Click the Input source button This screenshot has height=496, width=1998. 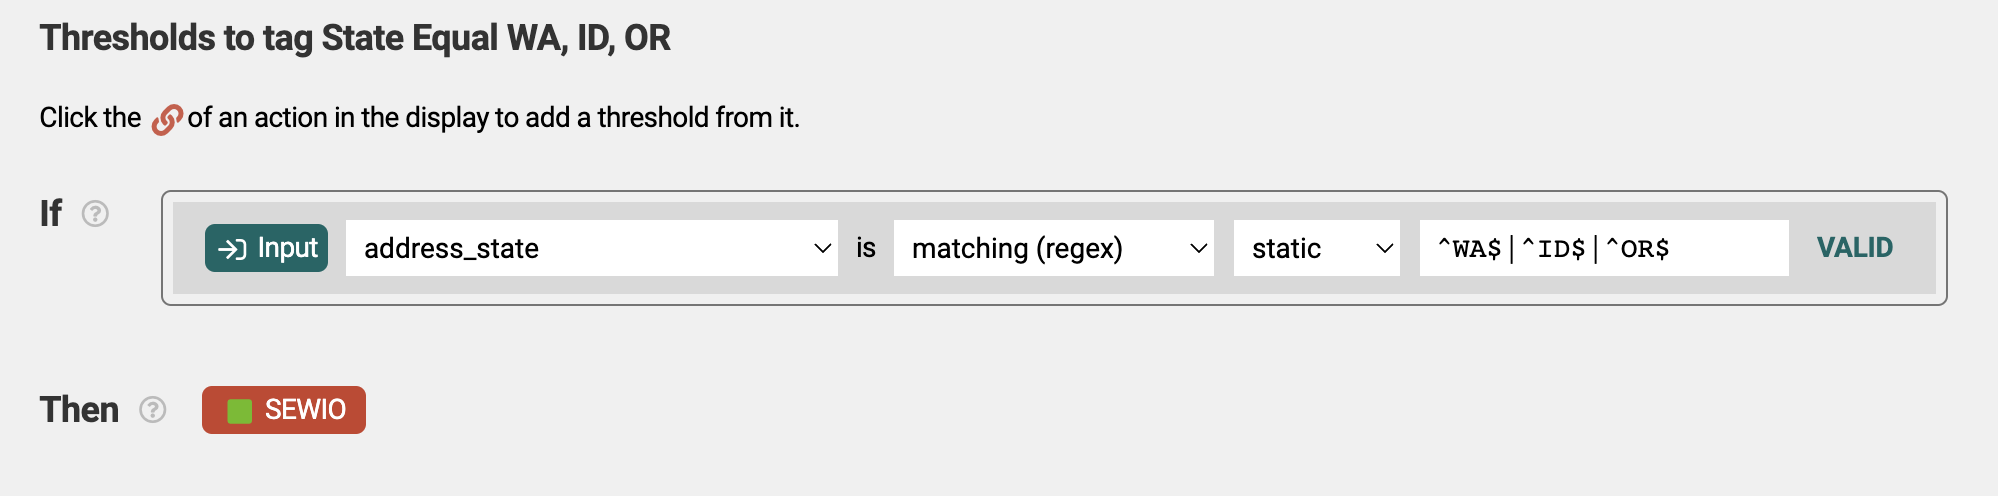266,248
